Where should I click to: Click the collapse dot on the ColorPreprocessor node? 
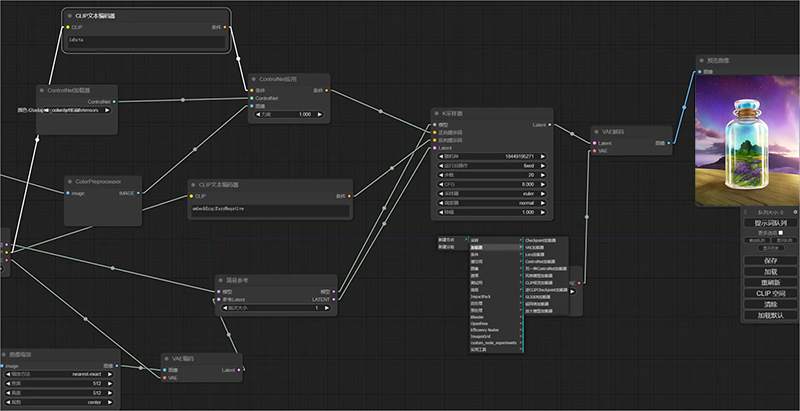(x=70, y=182)
